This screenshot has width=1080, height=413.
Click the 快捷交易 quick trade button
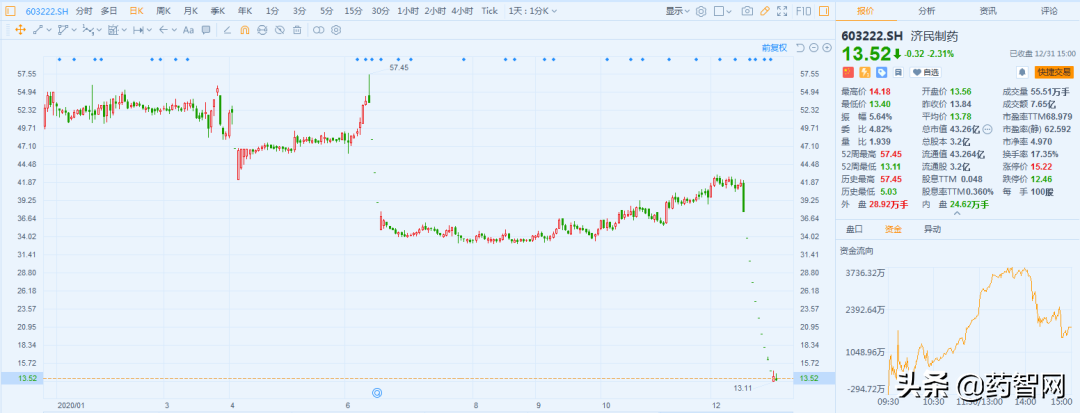coord(1054,72)
